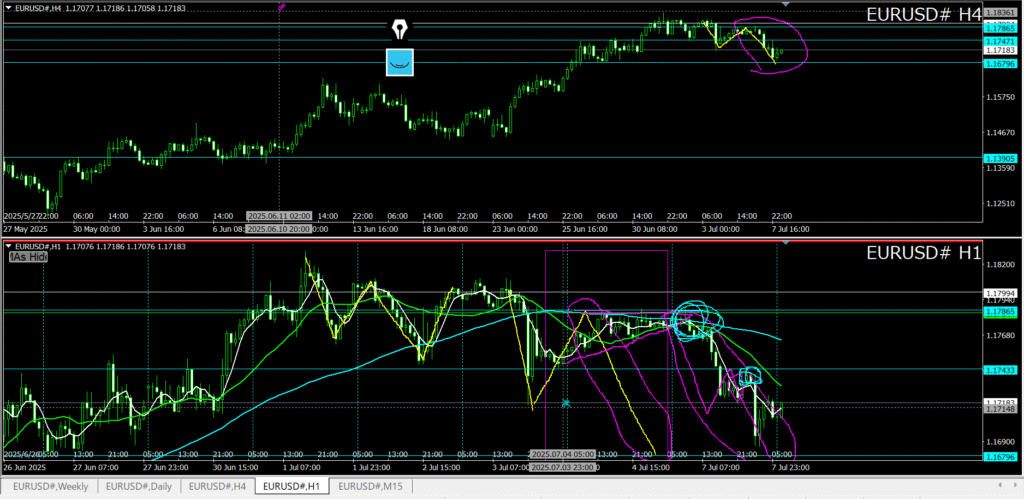Open the EURUSD#,H4 chart tab
This screenshot has width=1024, height=499.
[x=217, y=486]
